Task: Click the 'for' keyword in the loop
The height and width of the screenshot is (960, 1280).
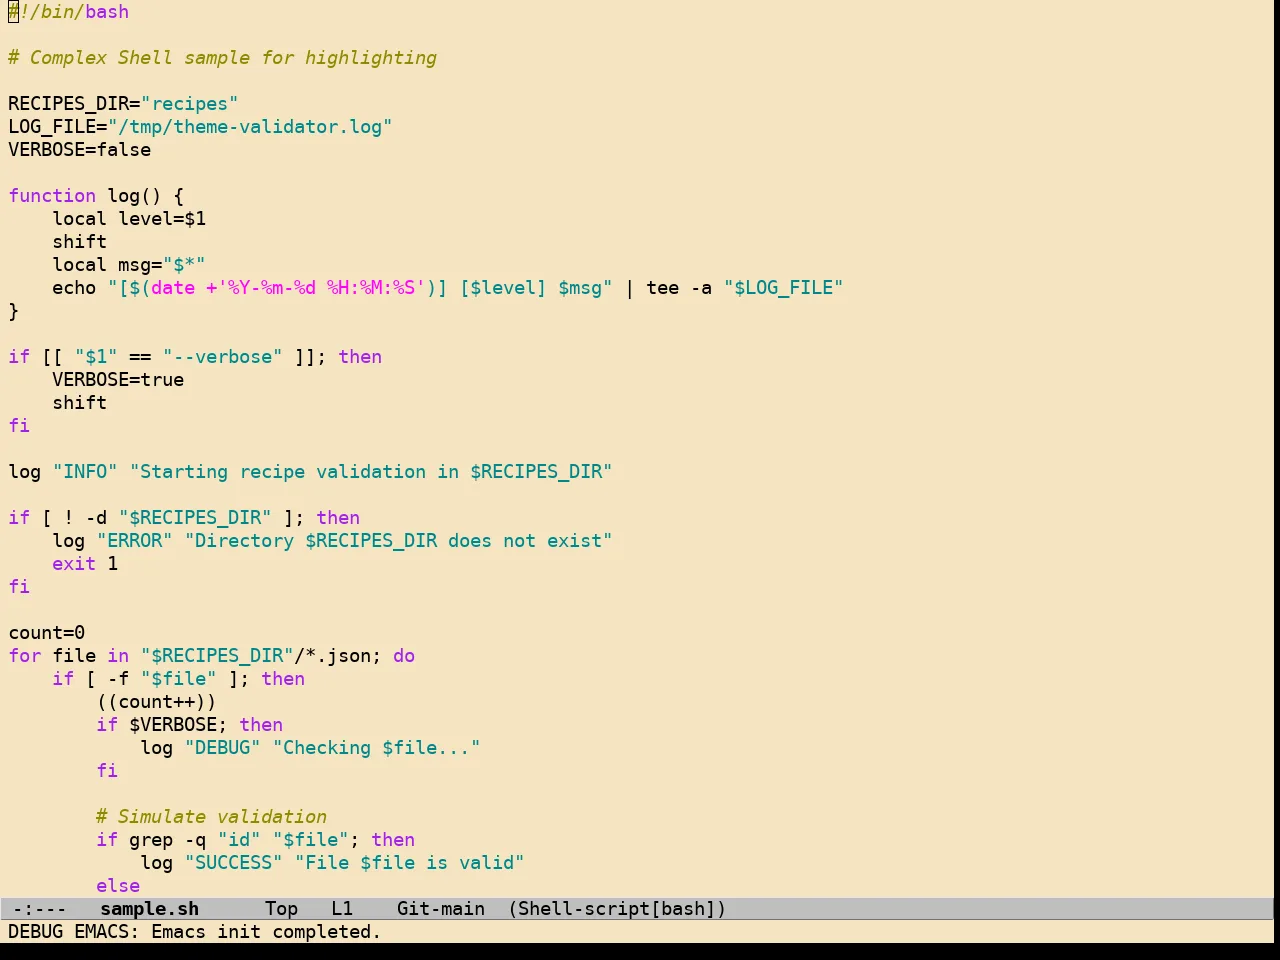Action: 25,656
